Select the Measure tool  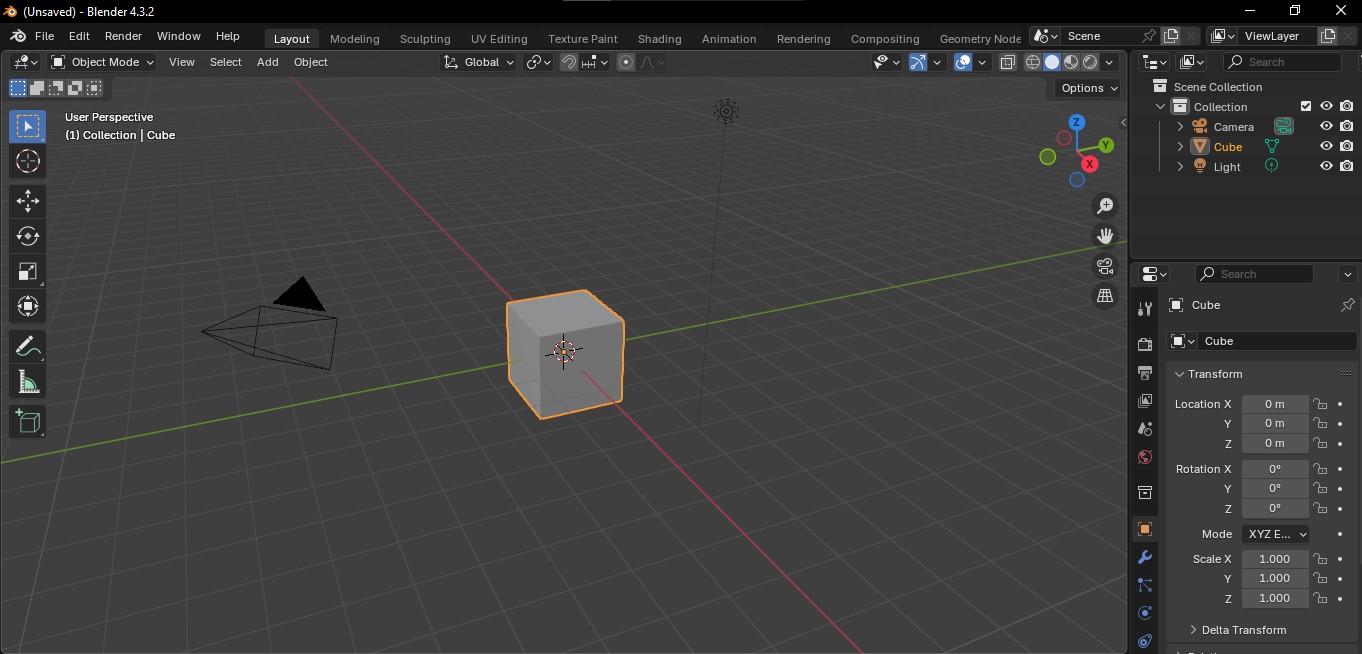click(x=28, y=382)
